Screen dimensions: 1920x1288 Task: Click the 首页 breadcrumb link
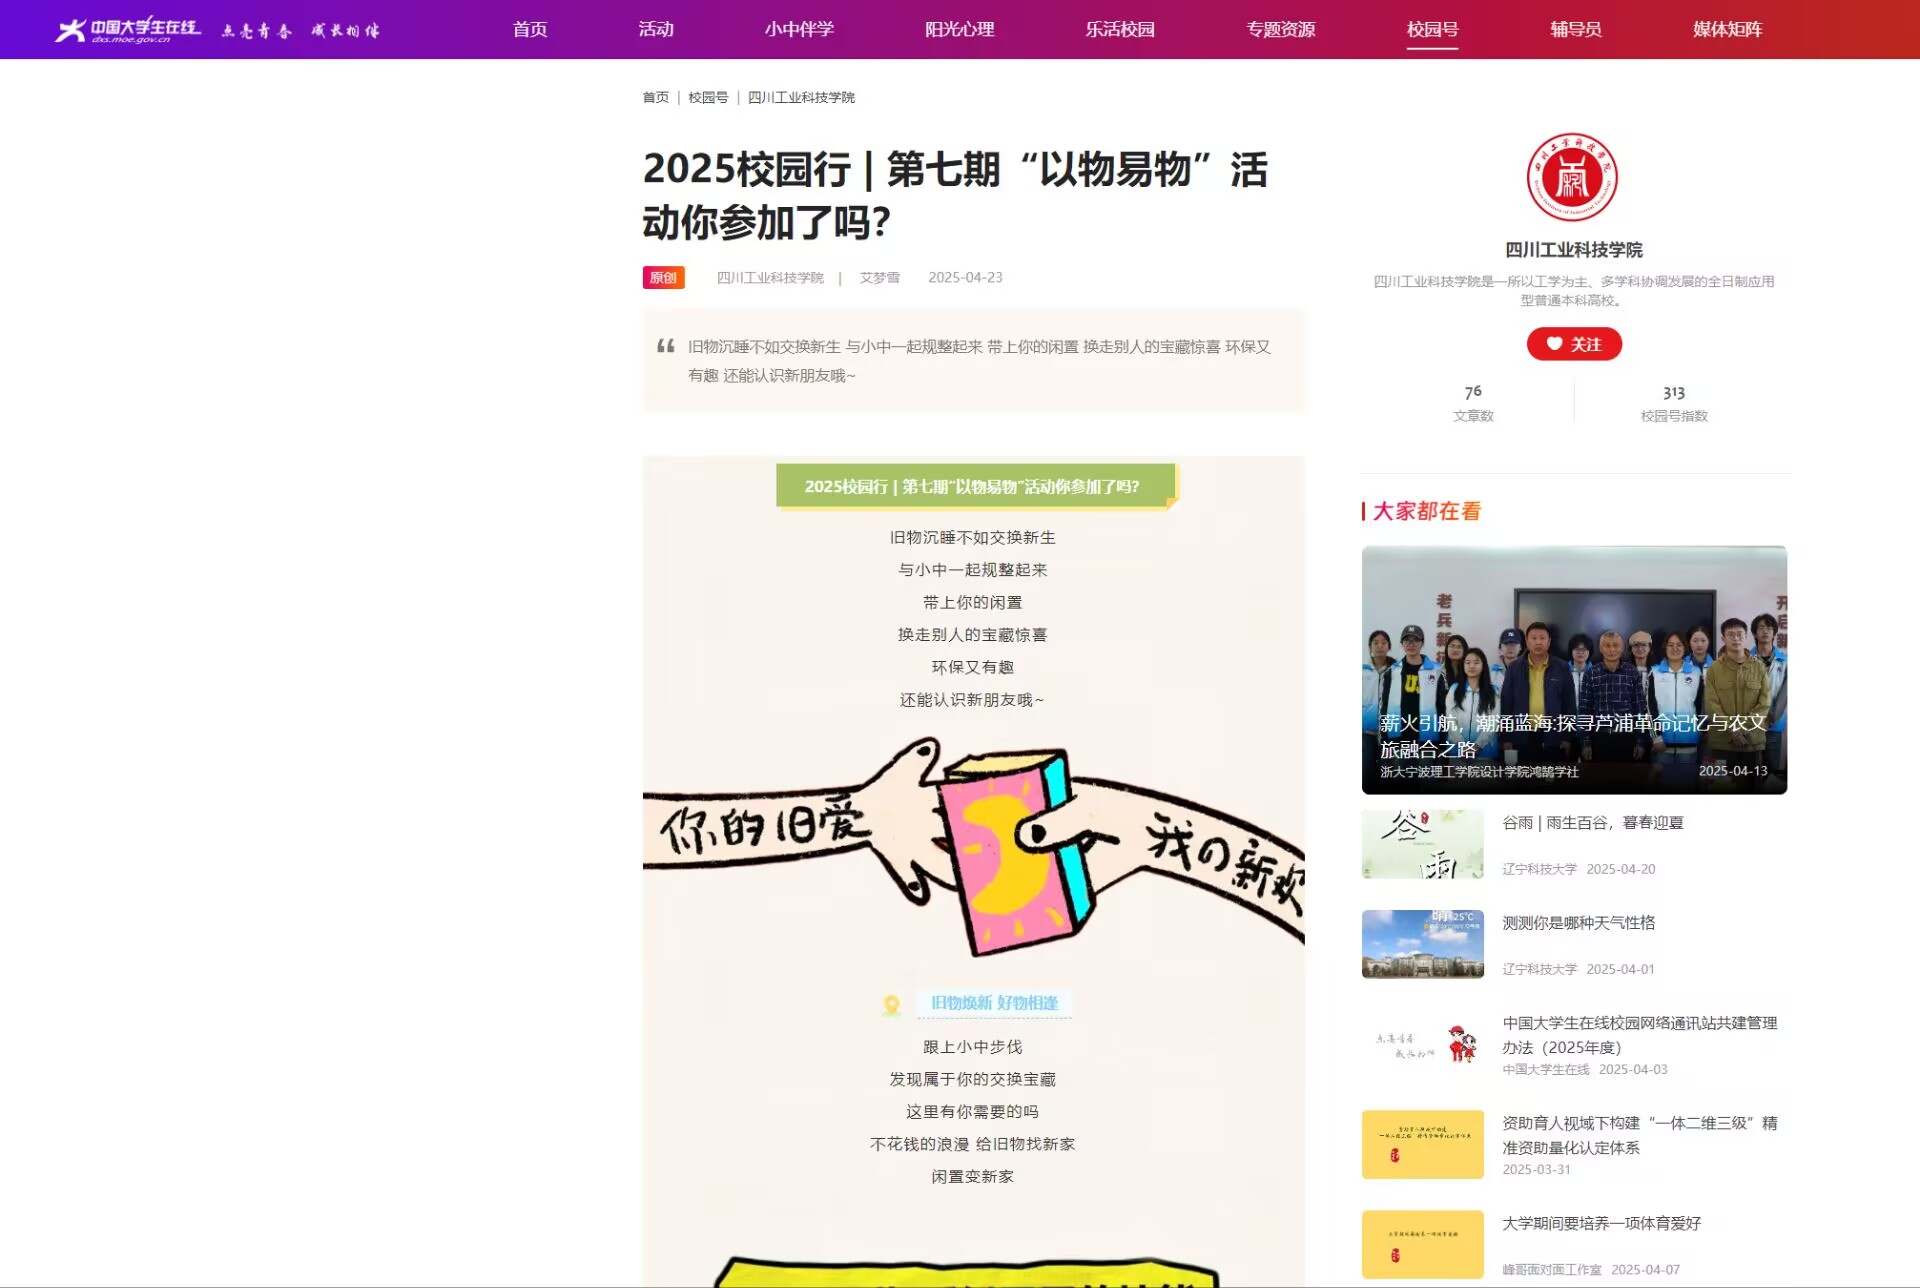click(656, 97)
